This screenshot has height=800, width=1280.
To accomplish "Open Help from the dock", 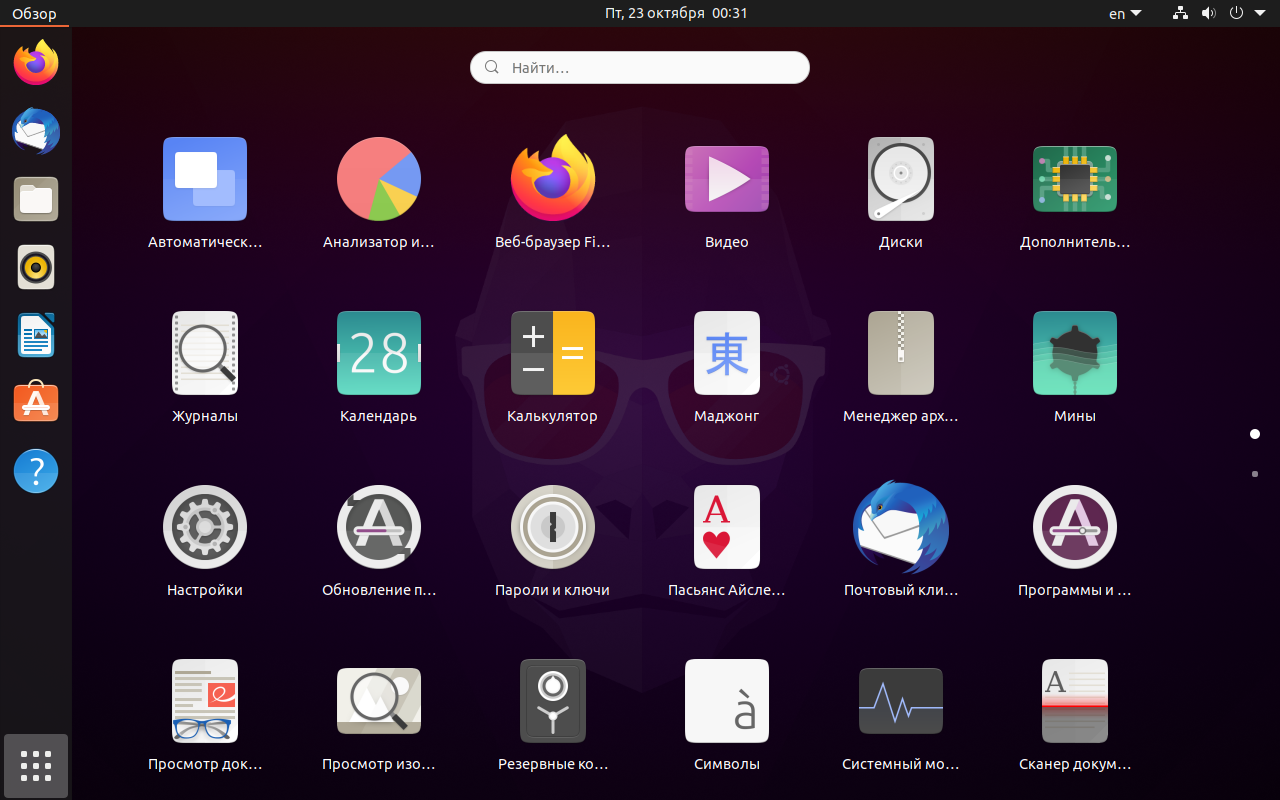I will (x=36, y=471).
